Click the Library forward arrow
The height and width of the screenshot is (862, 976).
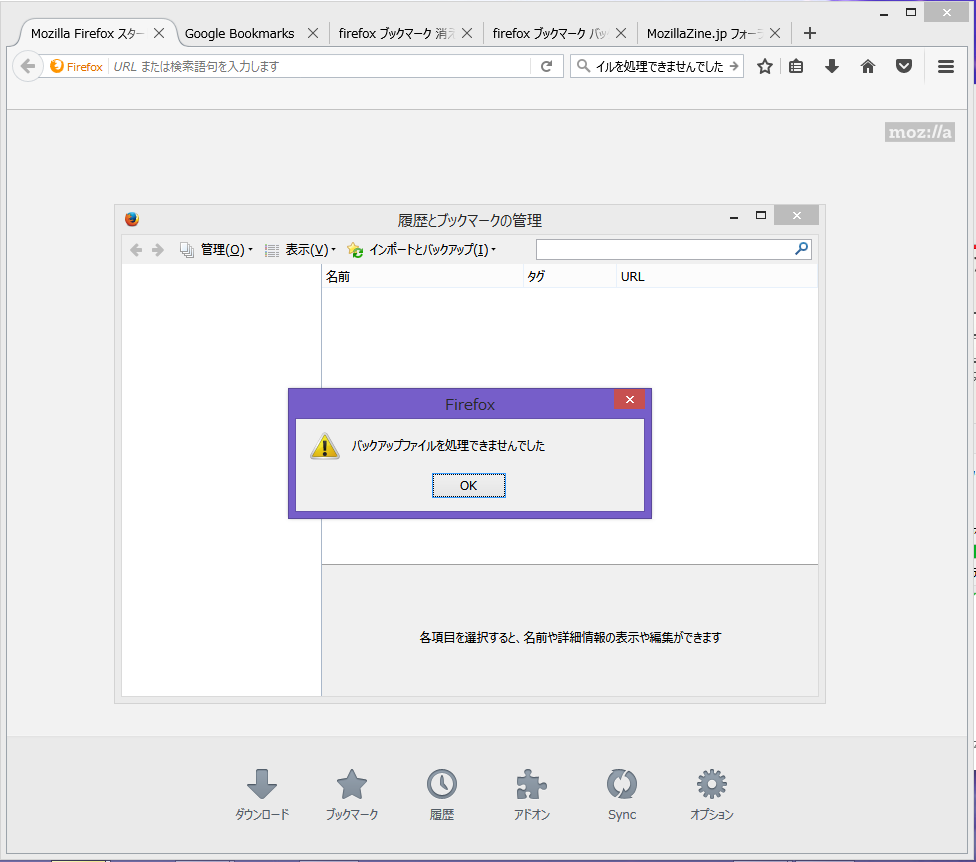158,250
